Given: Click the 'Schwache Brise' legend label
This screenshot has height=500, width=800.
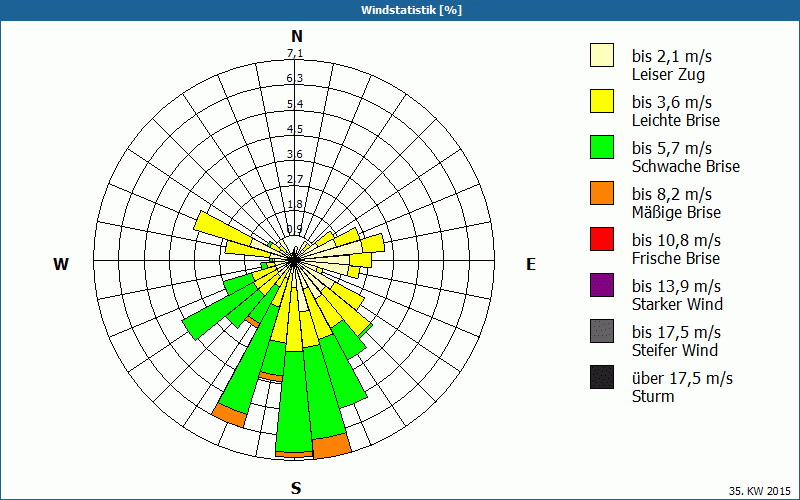Looking at the screenshot, I should click(686, 166).
